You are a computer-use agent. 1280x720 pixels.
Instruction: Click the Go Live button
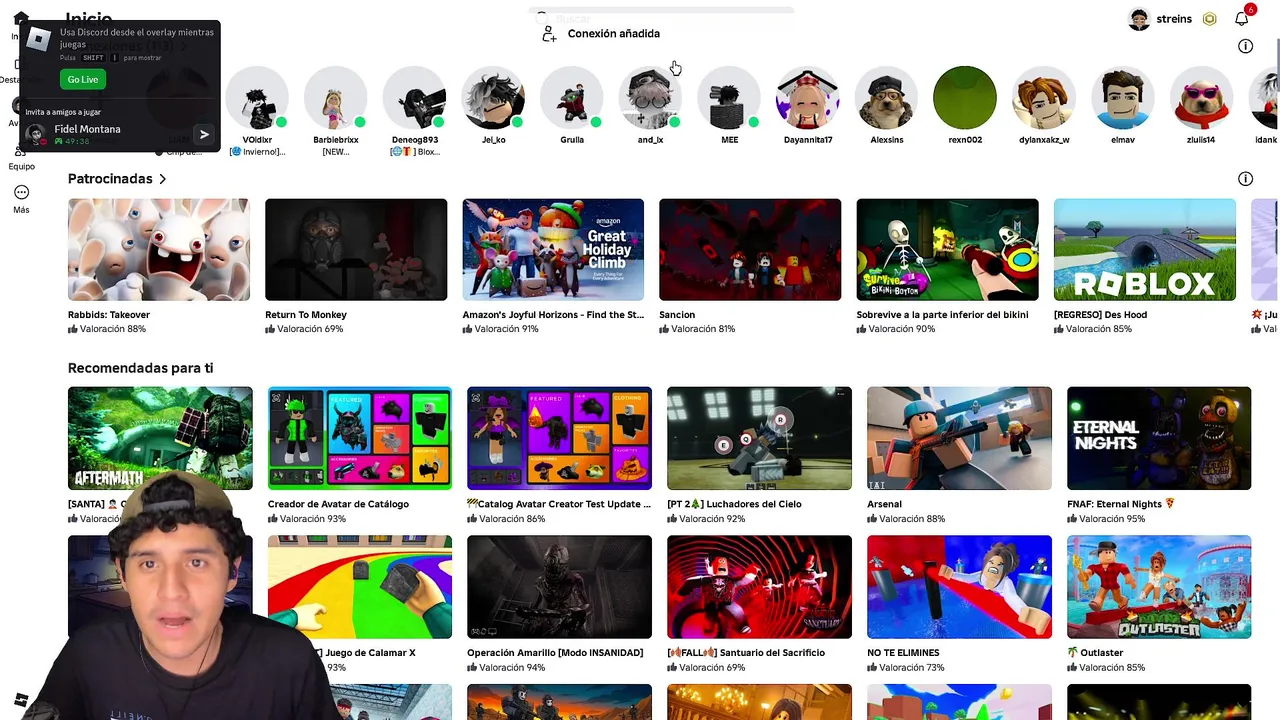click(x=83, y=79)
